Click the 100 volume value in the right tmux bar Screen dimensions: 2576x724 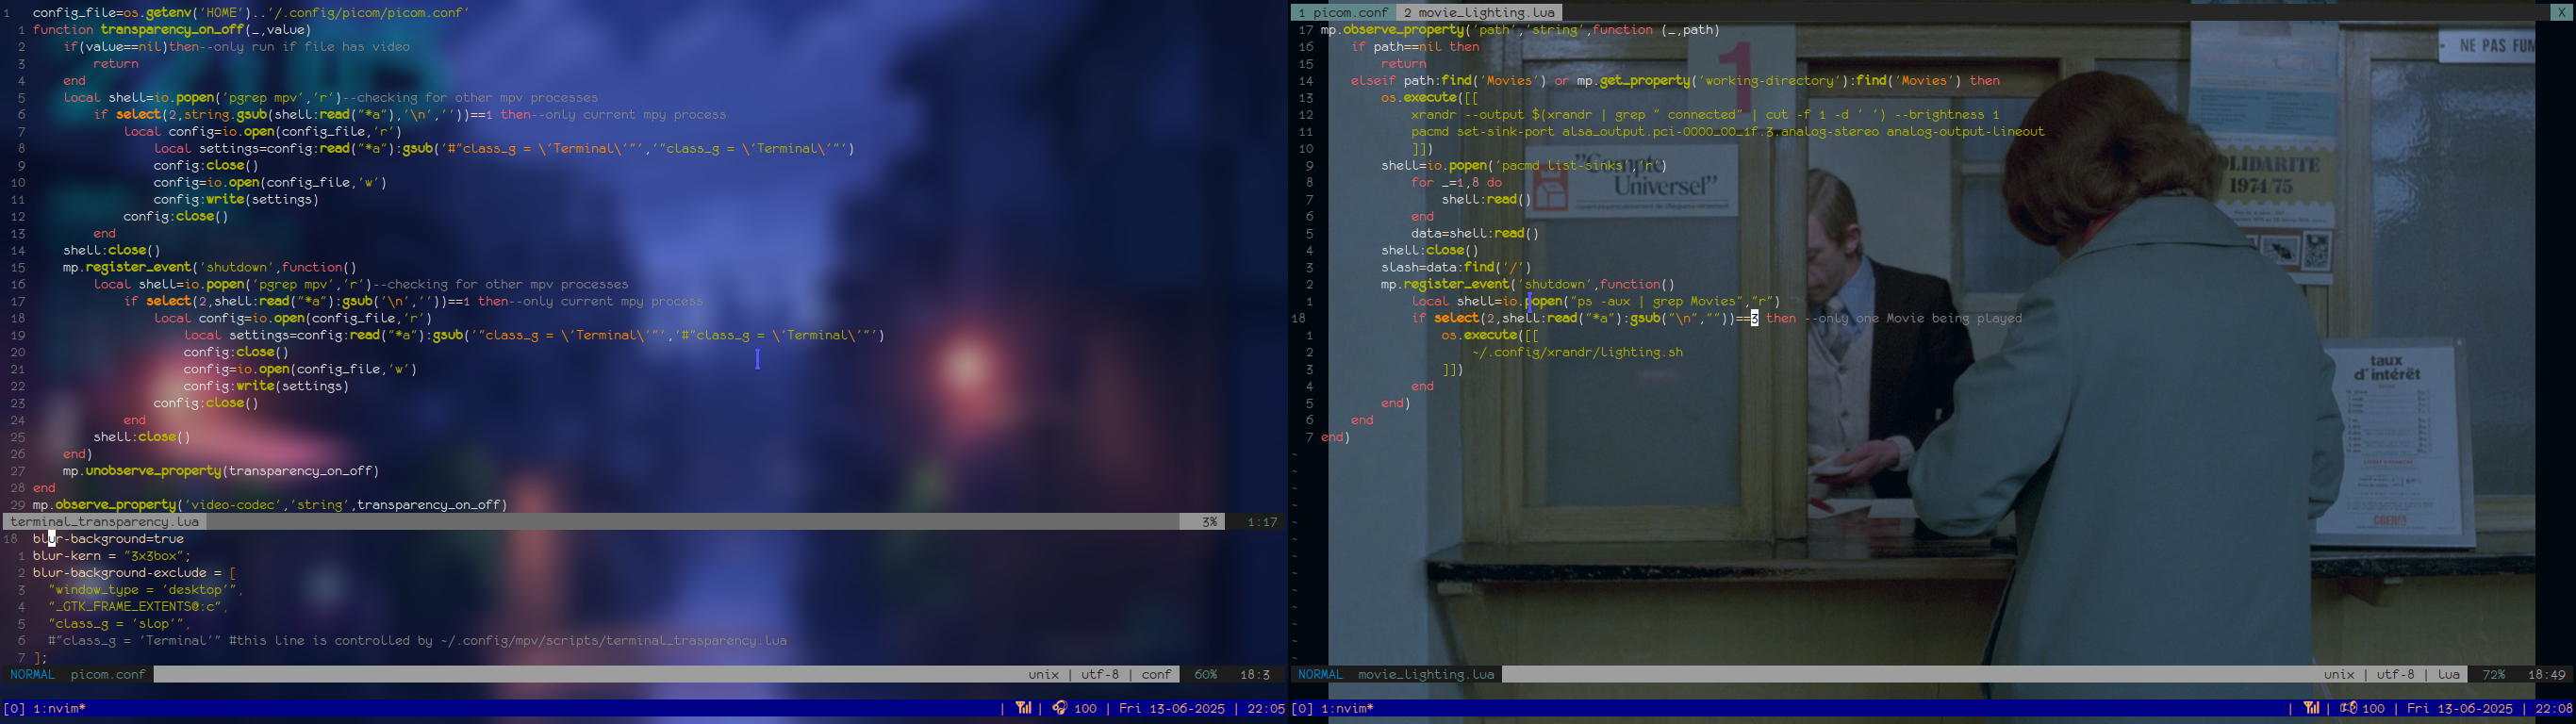tap(2373, 708)
